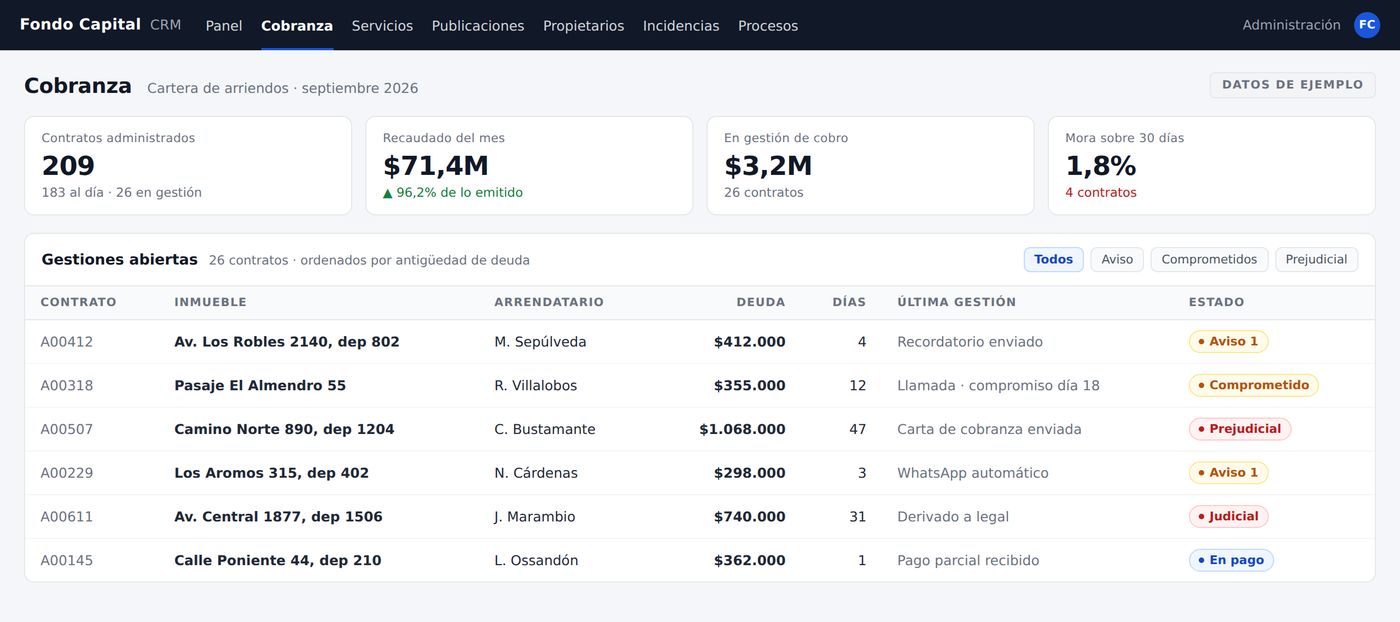Select contract A00229
This screenshot has height=622, width=1400.
[x=67, y=473]
